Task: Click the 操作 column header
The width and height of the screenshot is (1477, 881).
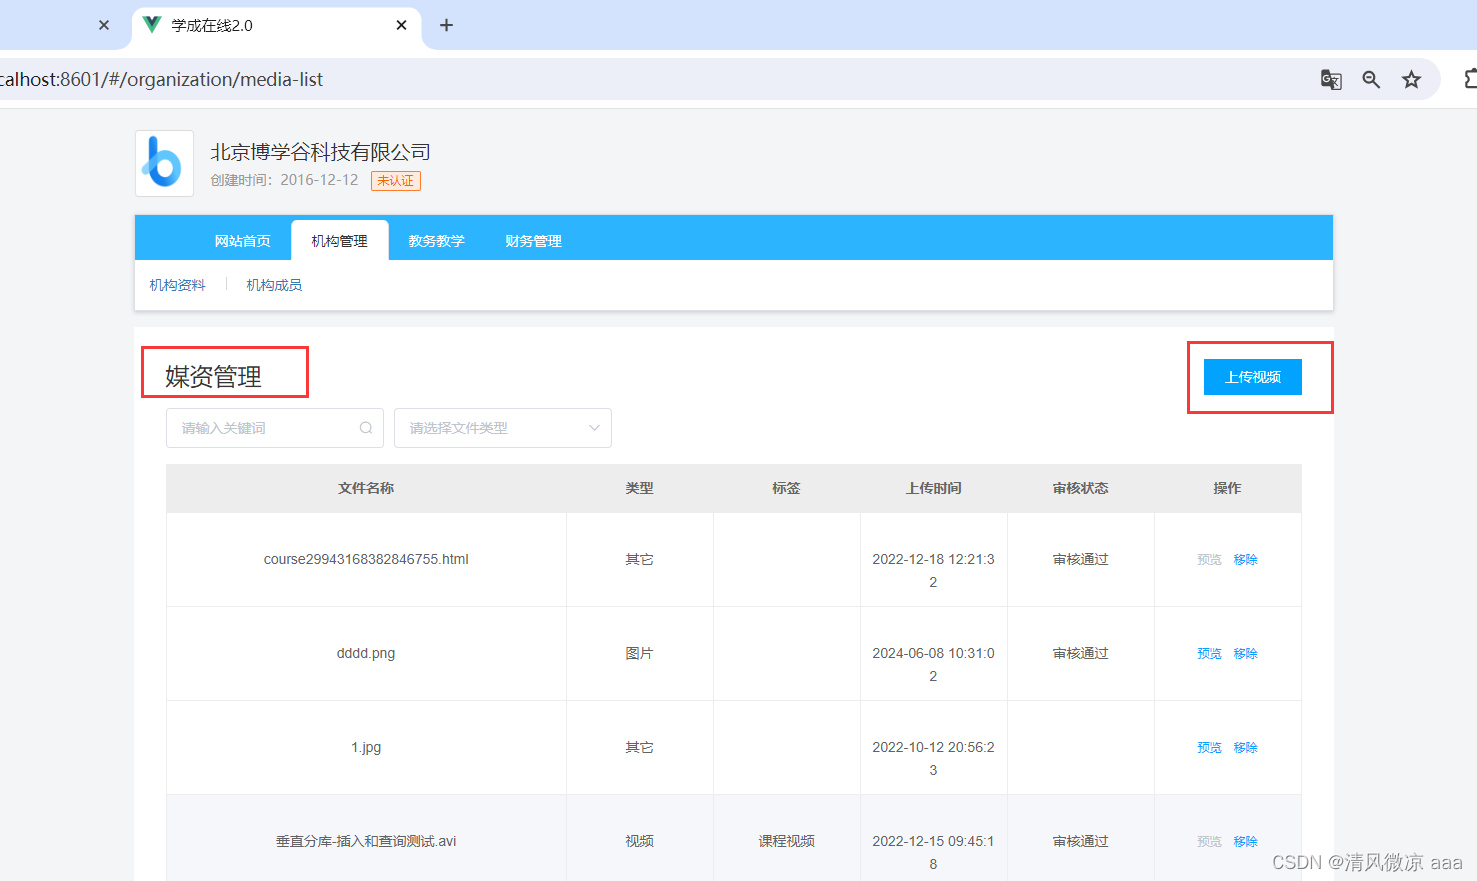Action: [x=1227, y=488]
